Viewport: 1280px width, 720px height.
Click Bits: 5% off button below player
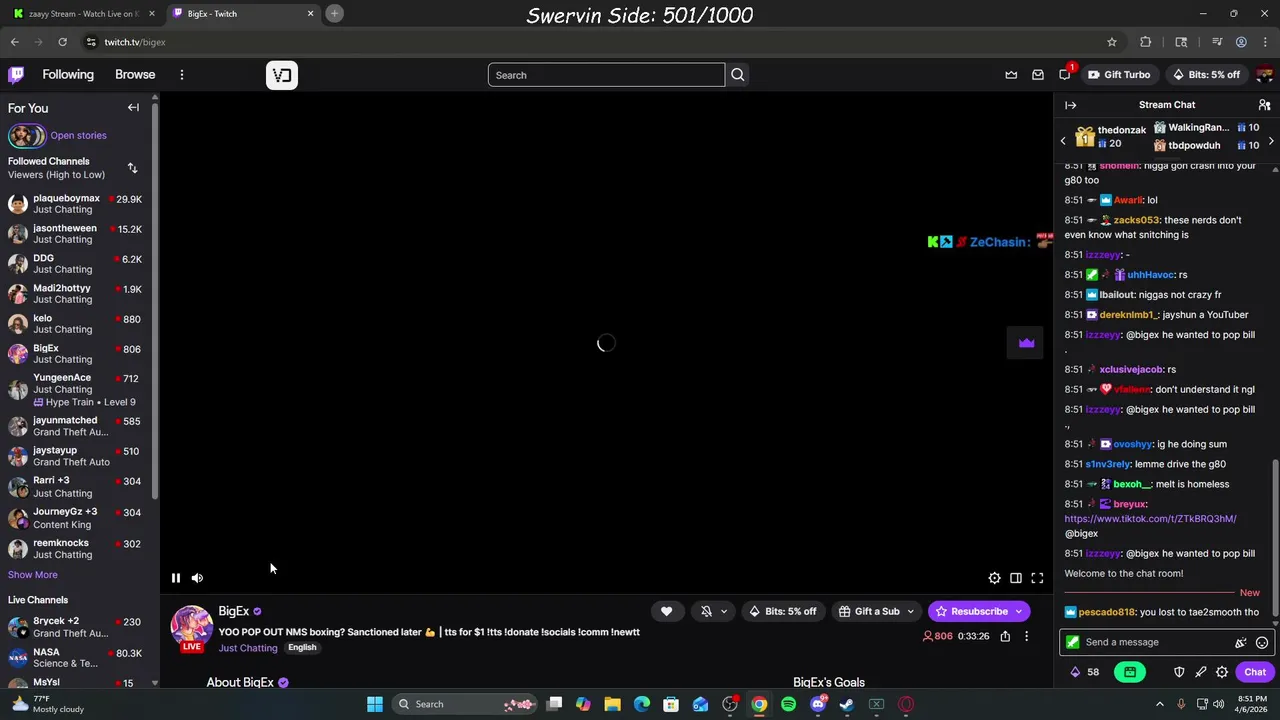coord(781,611)
